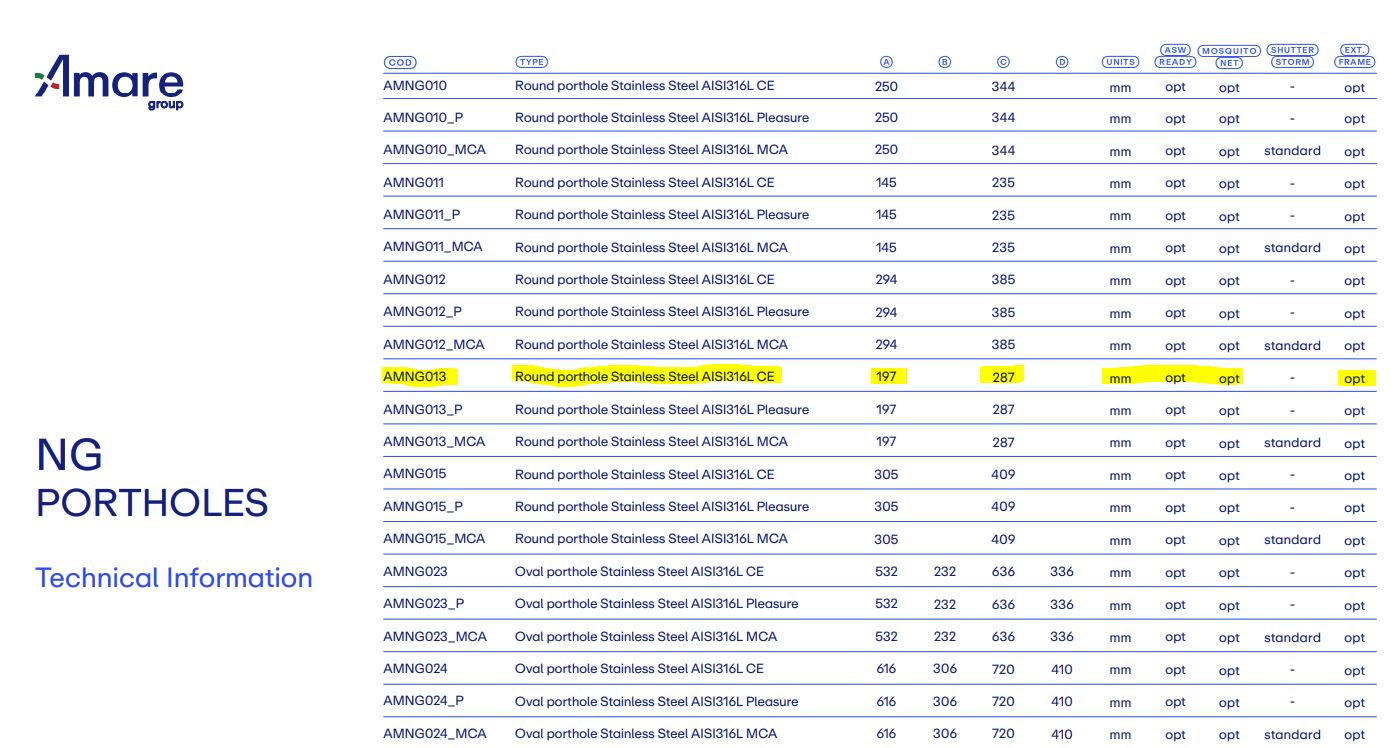Click the AMNG024_MCA code in last row

[x=435, y=734]
